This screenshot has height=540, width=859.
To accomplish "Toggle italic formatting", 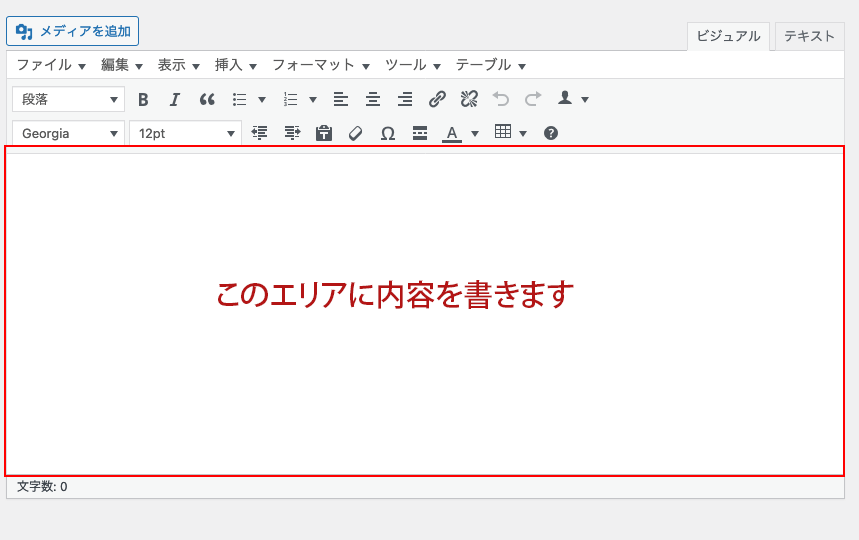I will 175,99.
